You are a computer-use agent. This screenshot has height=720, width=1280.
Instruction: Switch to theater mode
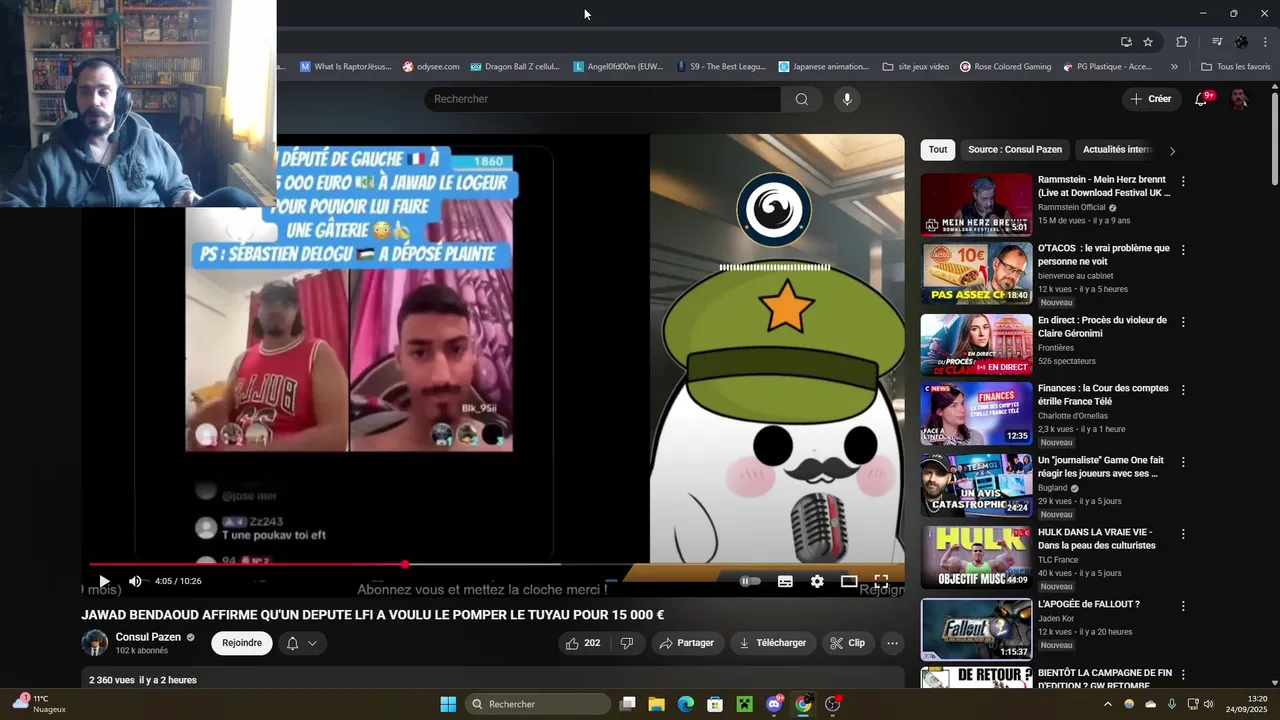click(x=849, y=581)
